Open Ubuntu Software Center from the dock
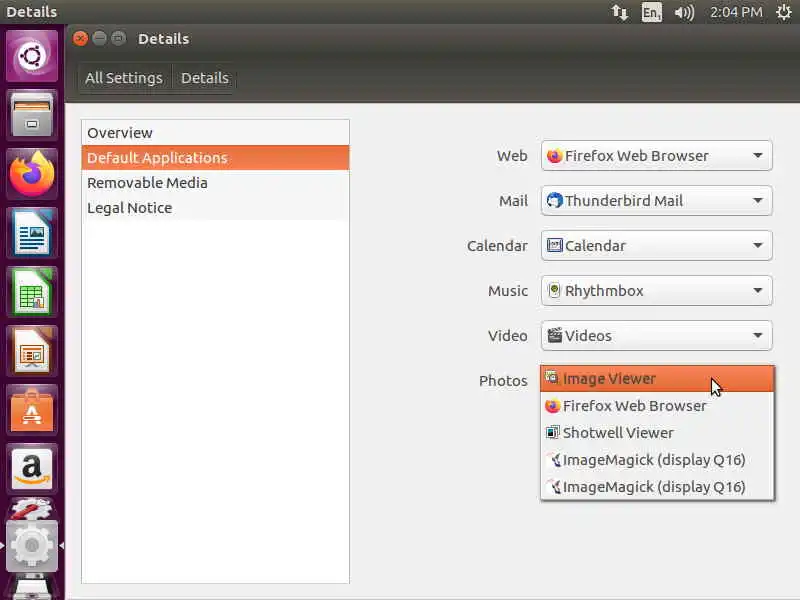800x600 pixels. pos(32,410)
